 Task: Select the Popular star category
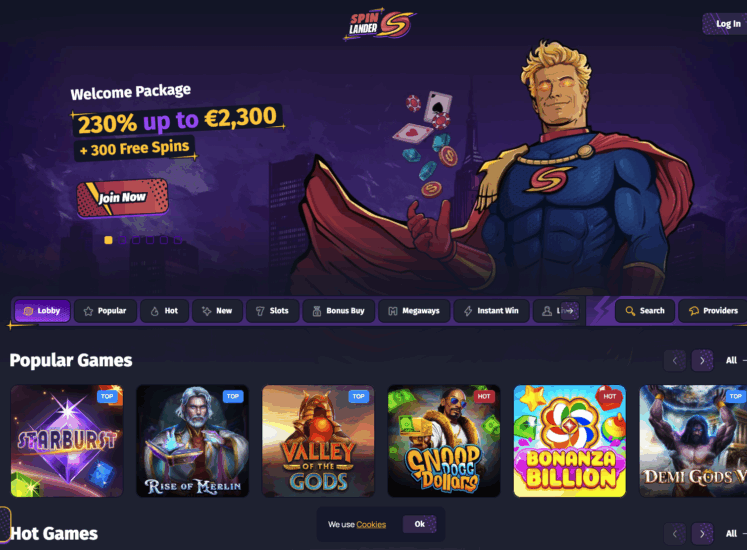tap(105, 311)
